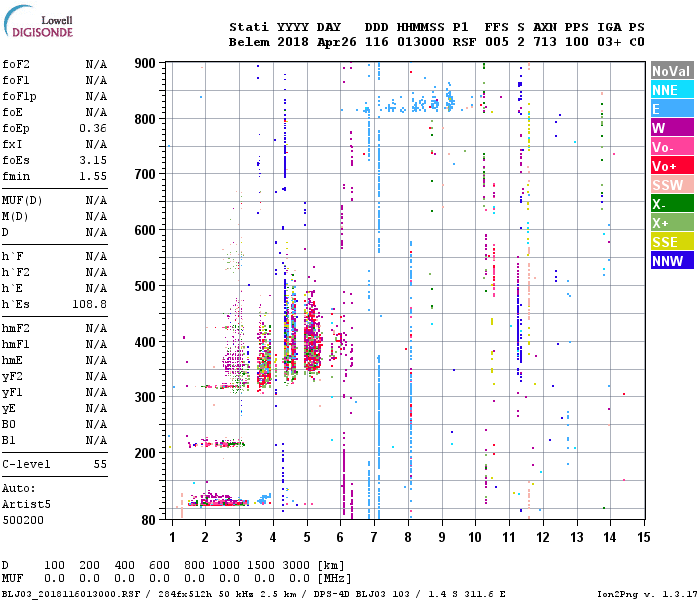Click the fmin value 1.55
The image size is (700, 600).
click(x=93, y=176)
